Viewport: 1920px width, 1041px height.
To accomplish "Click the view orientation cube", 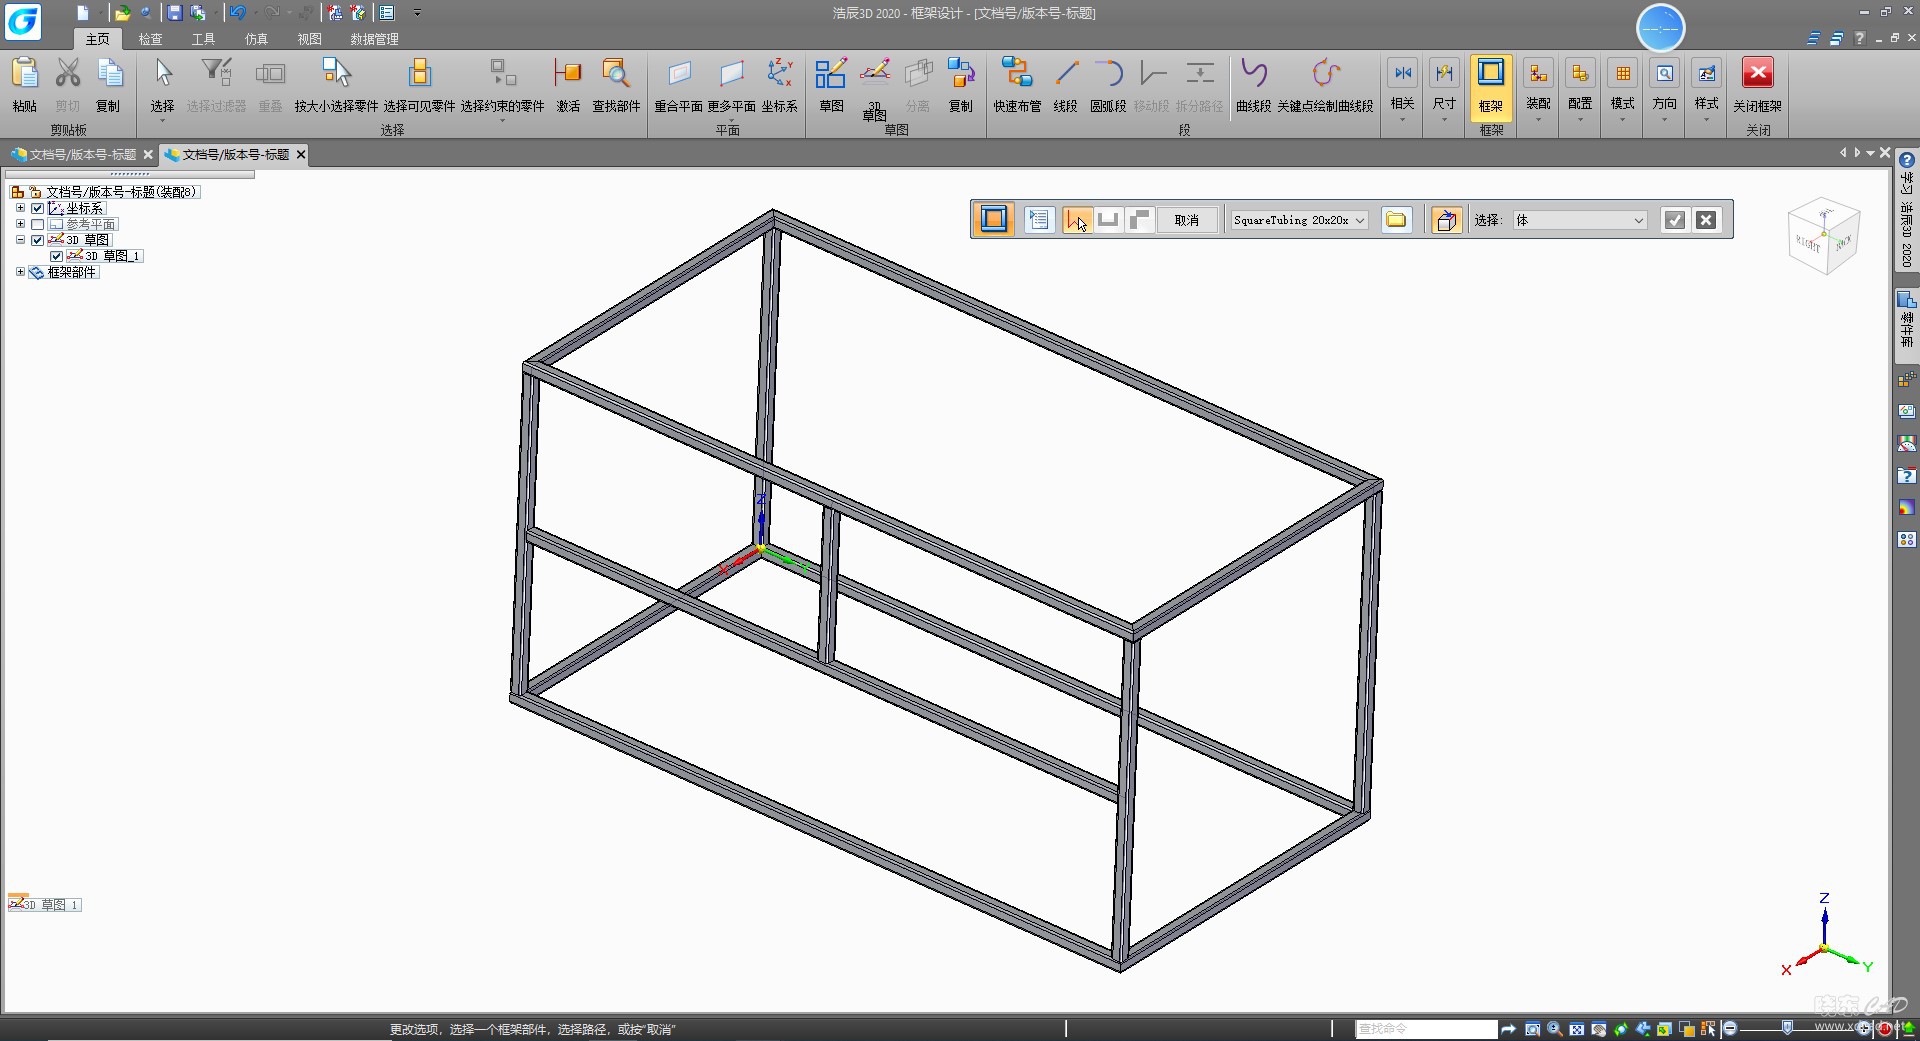I will (x=1823, y=236).
